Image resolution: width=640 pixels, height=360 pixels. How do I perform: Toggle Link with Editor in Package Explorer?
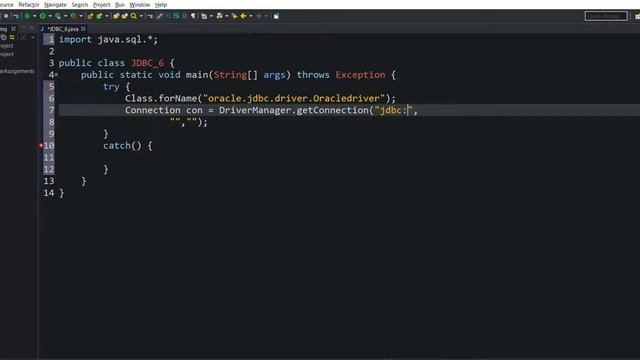click(x=12, y=38)
